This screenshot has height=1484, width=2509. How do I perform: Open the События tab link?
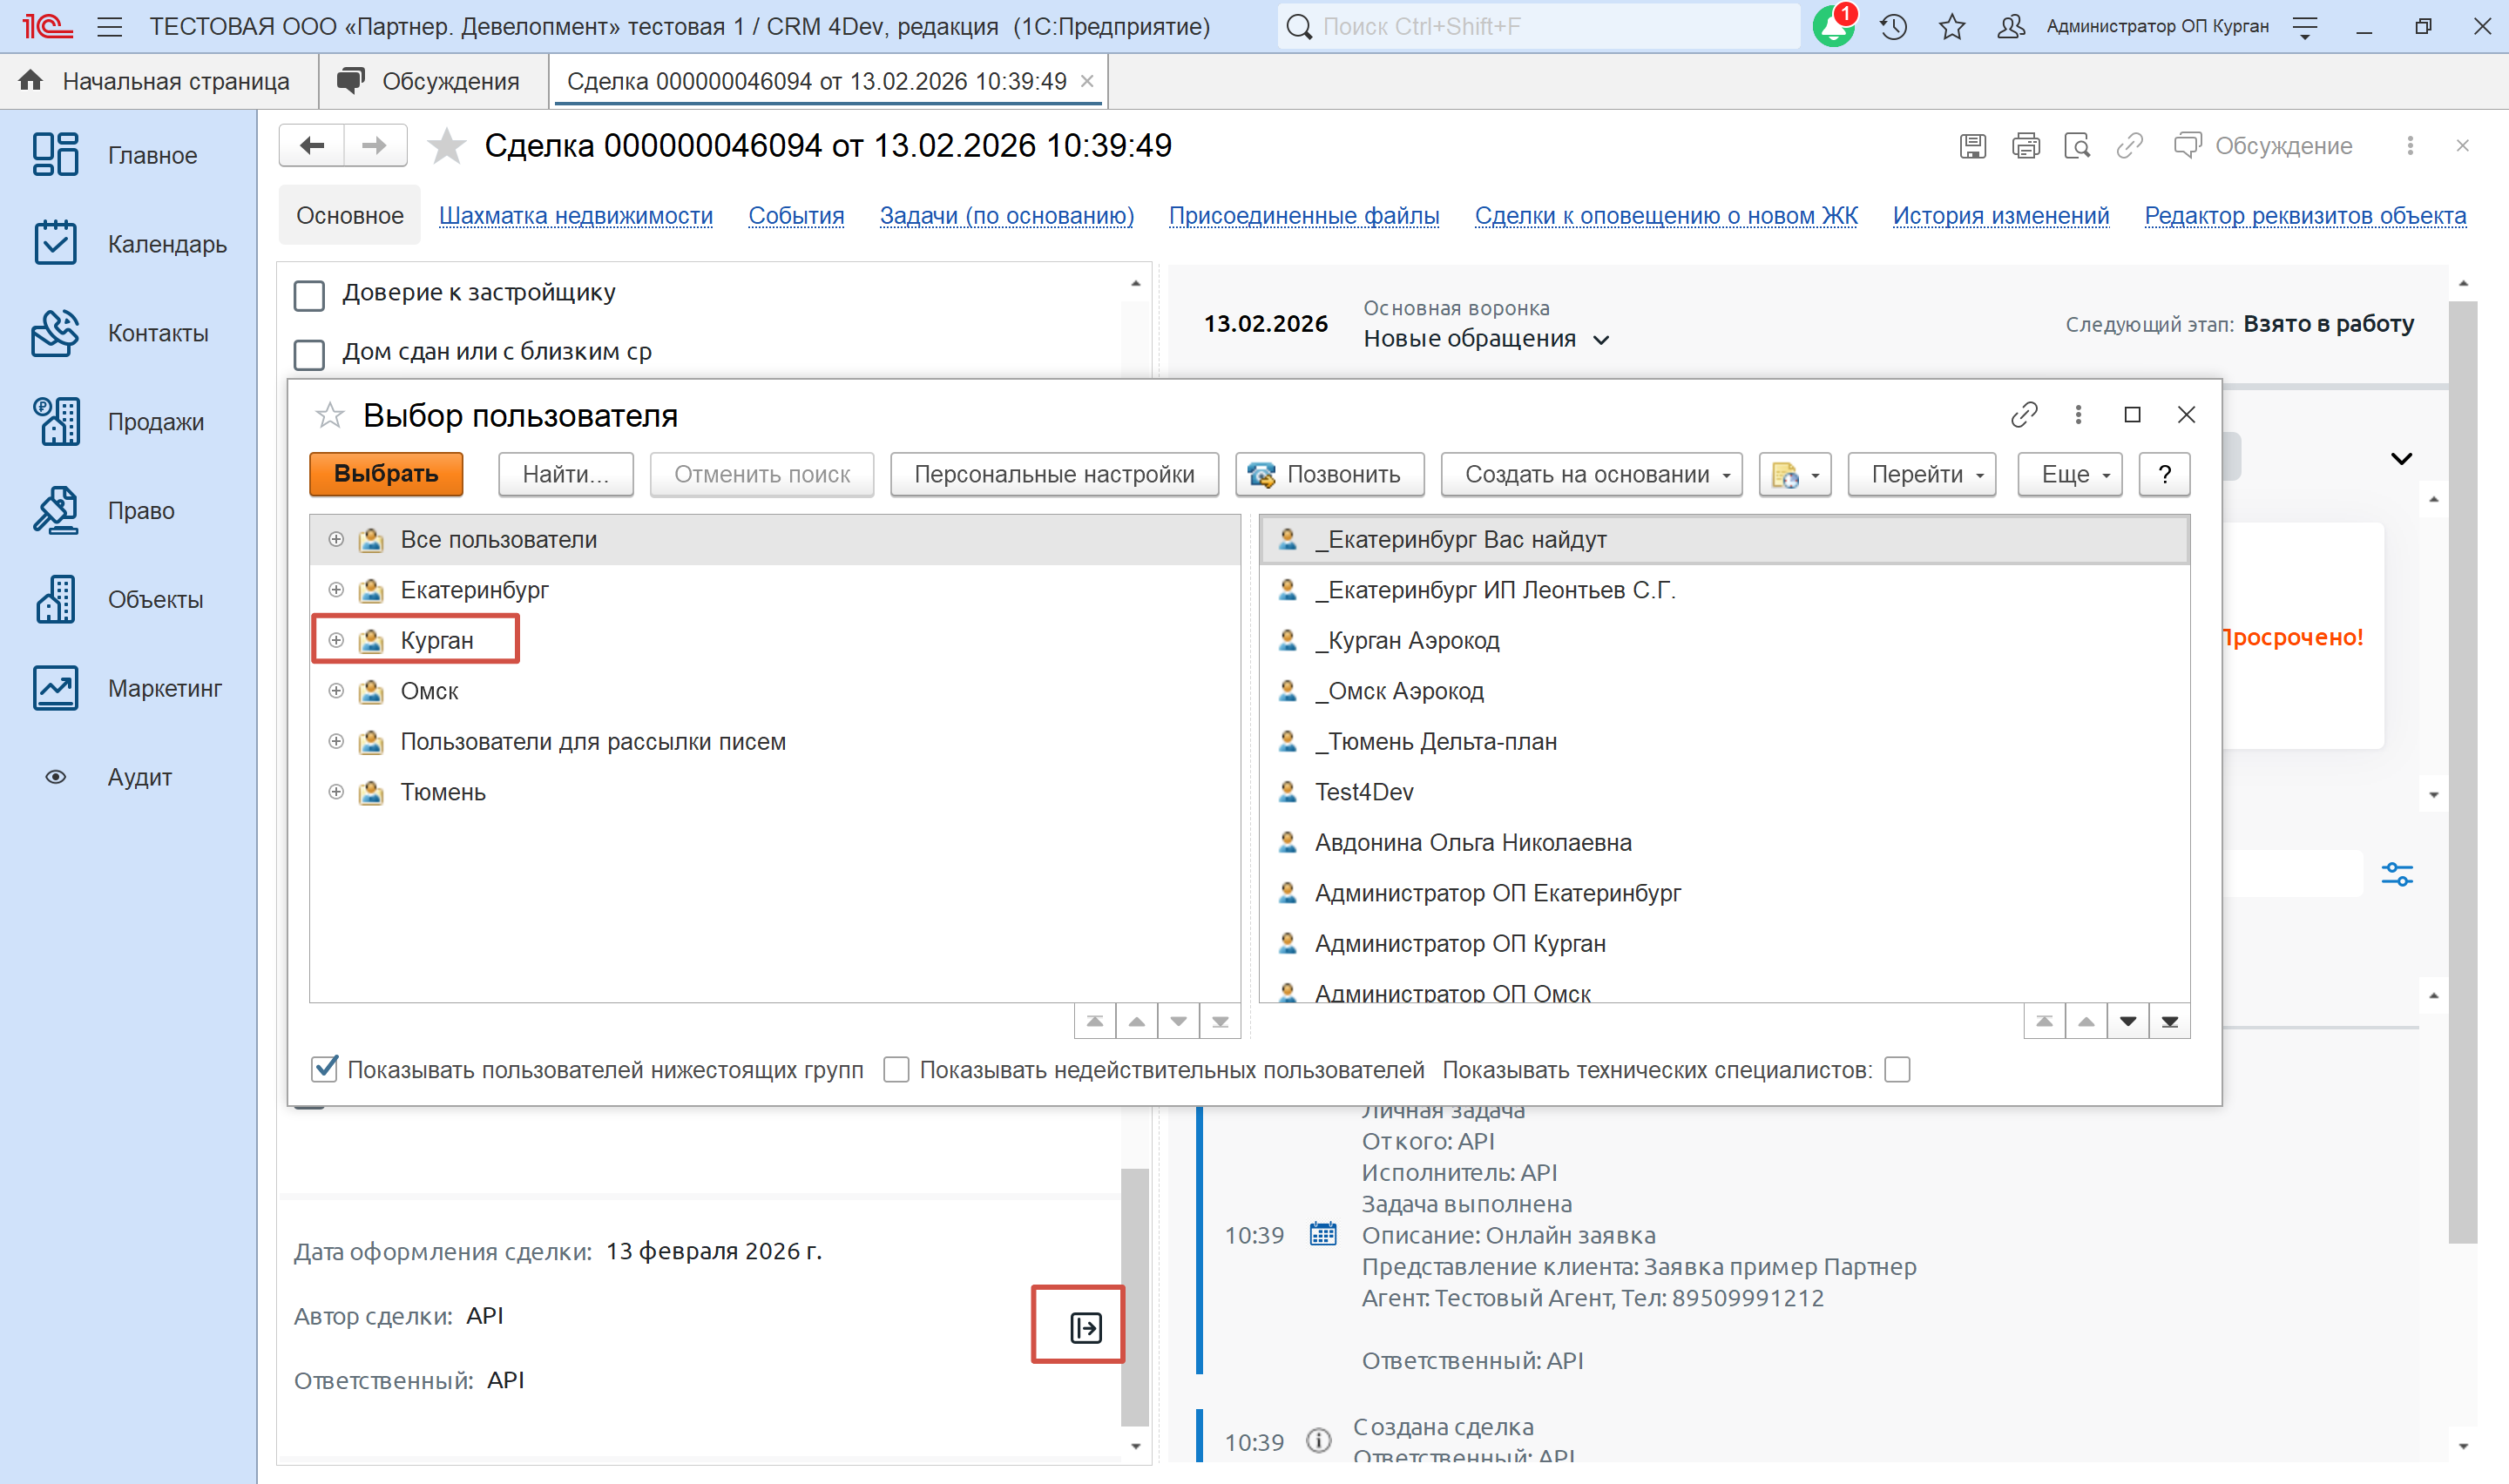click(795, 216)
